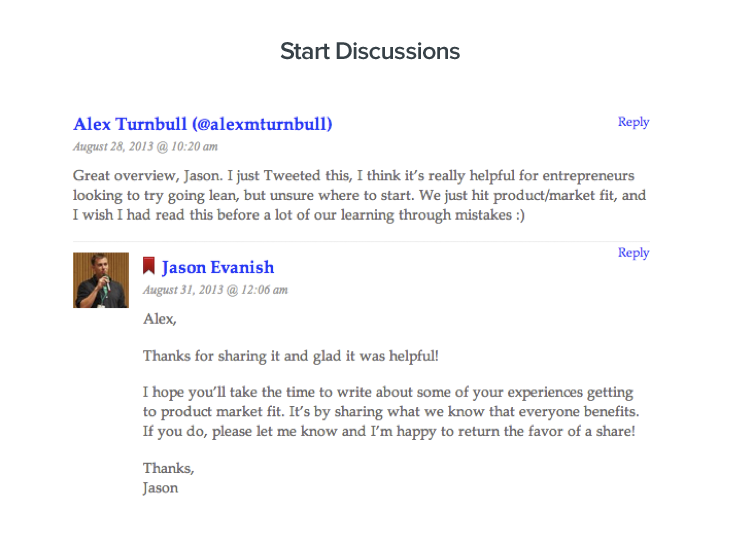Image resolution: width=741 pixels, height=544 pixels.
Task: Click the 'Alex,' greeting line
Action: [x=160, y=319]
